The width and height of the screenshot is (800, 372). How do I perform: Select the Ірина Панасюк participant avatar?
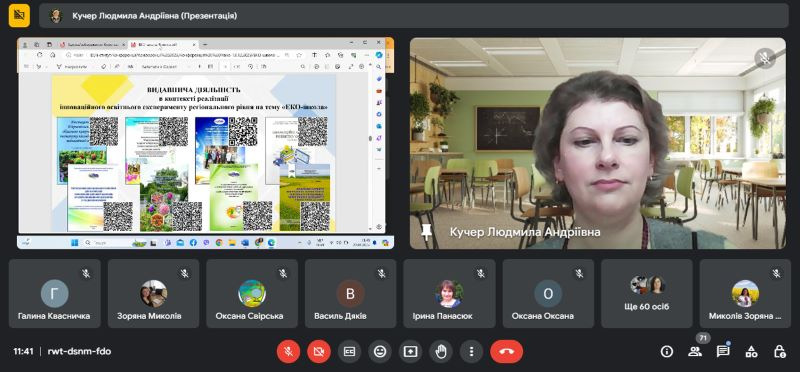coord(449,293)
